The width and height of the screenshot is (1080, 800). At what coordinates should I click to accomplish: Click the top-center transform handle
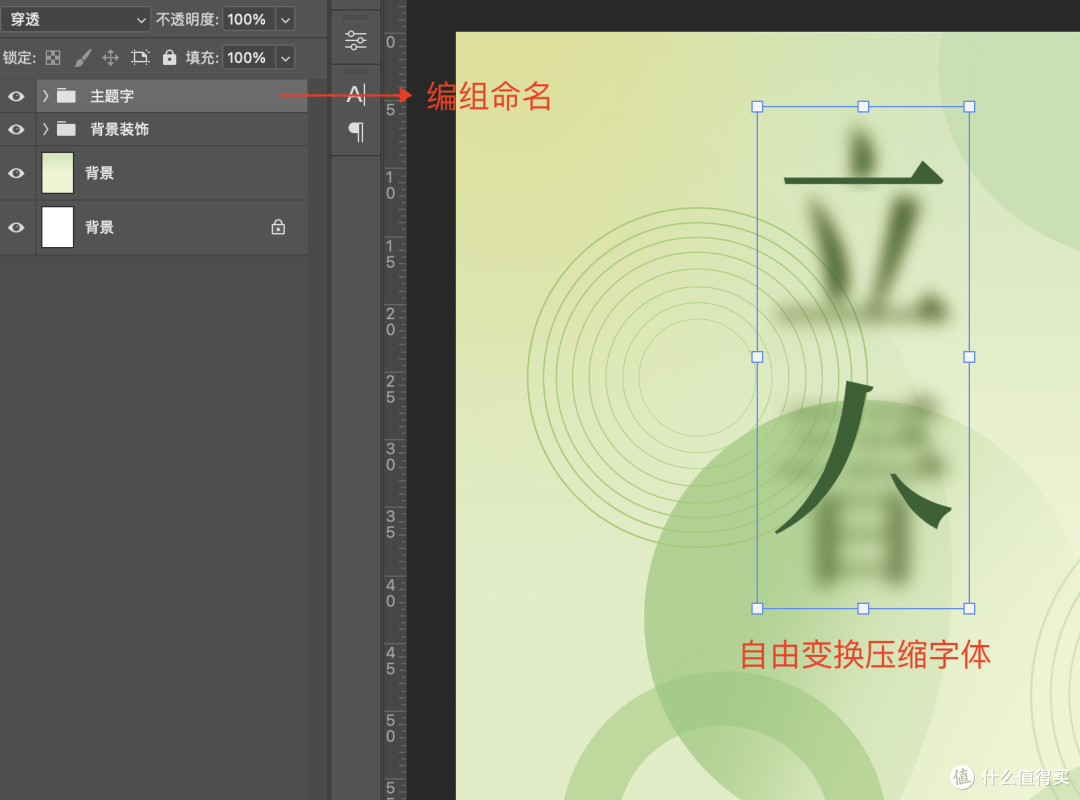(x=863, y=107)
